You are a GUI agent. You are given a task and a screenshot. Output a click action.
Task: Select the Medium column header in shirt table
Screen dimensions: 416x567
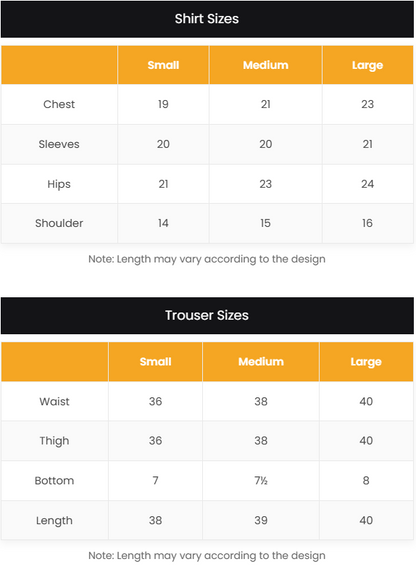(266, 65)
